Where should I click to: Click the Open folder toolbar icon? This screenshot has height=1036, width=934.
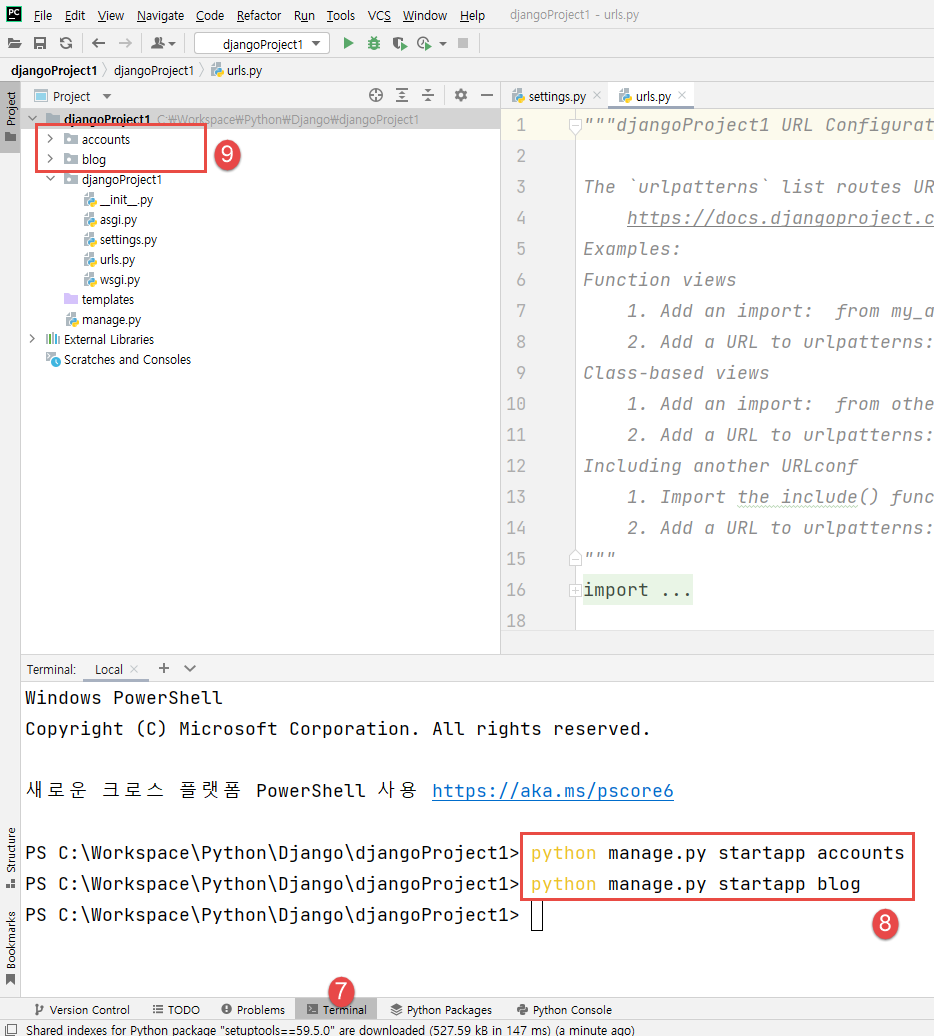(14, 44)
